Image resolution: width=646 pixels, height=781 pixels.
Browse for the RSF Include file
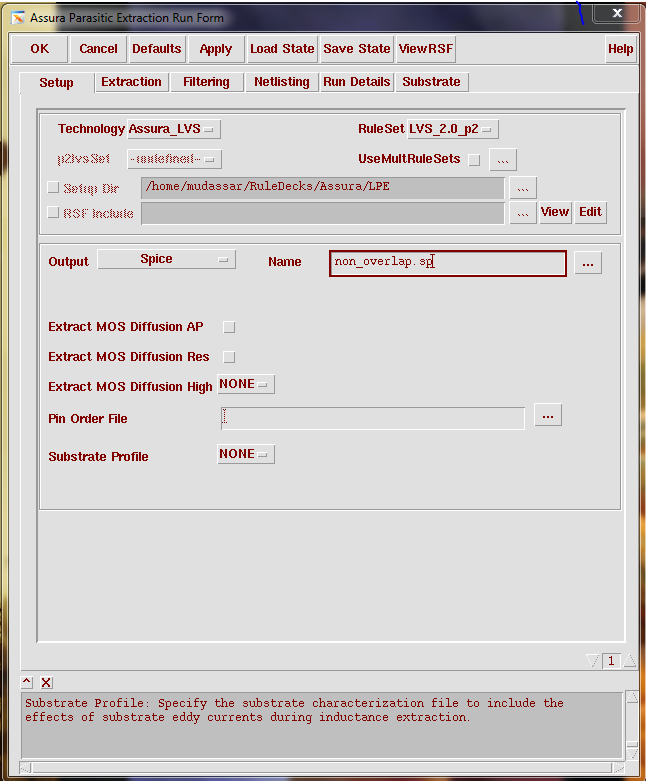[522, 213]
